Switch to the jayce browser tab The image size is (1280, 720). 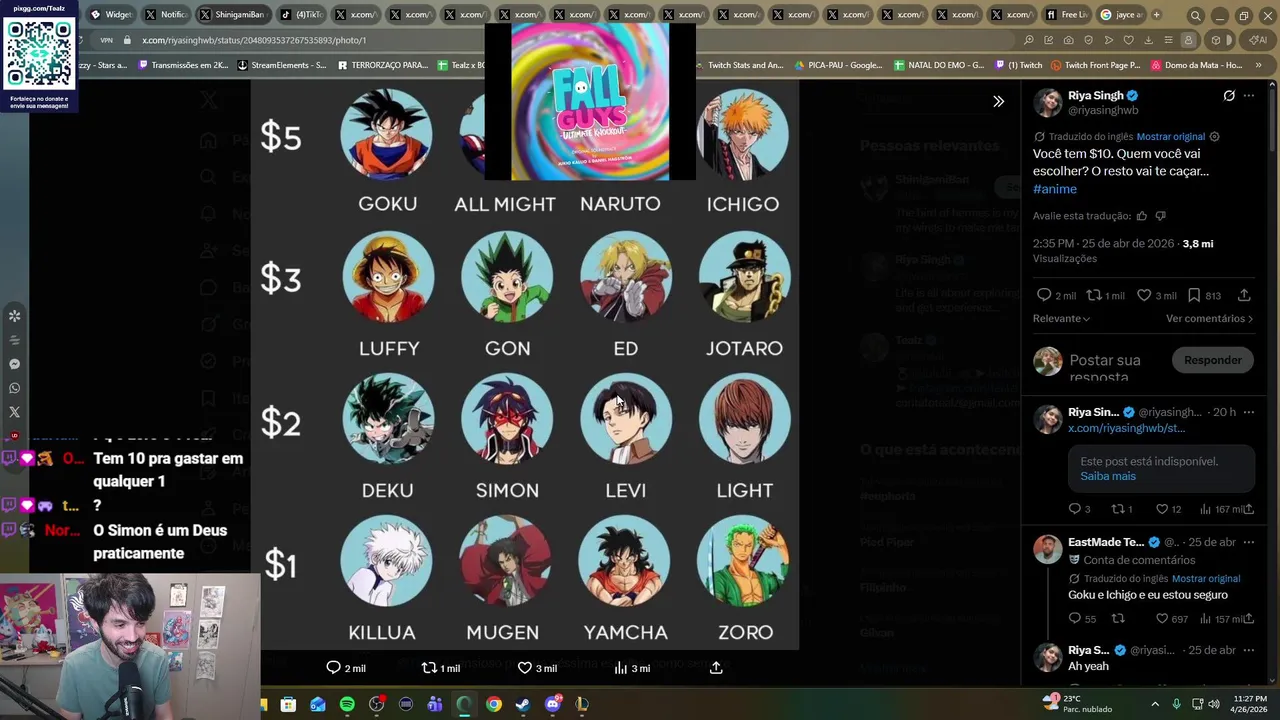tap(1121, 15)
